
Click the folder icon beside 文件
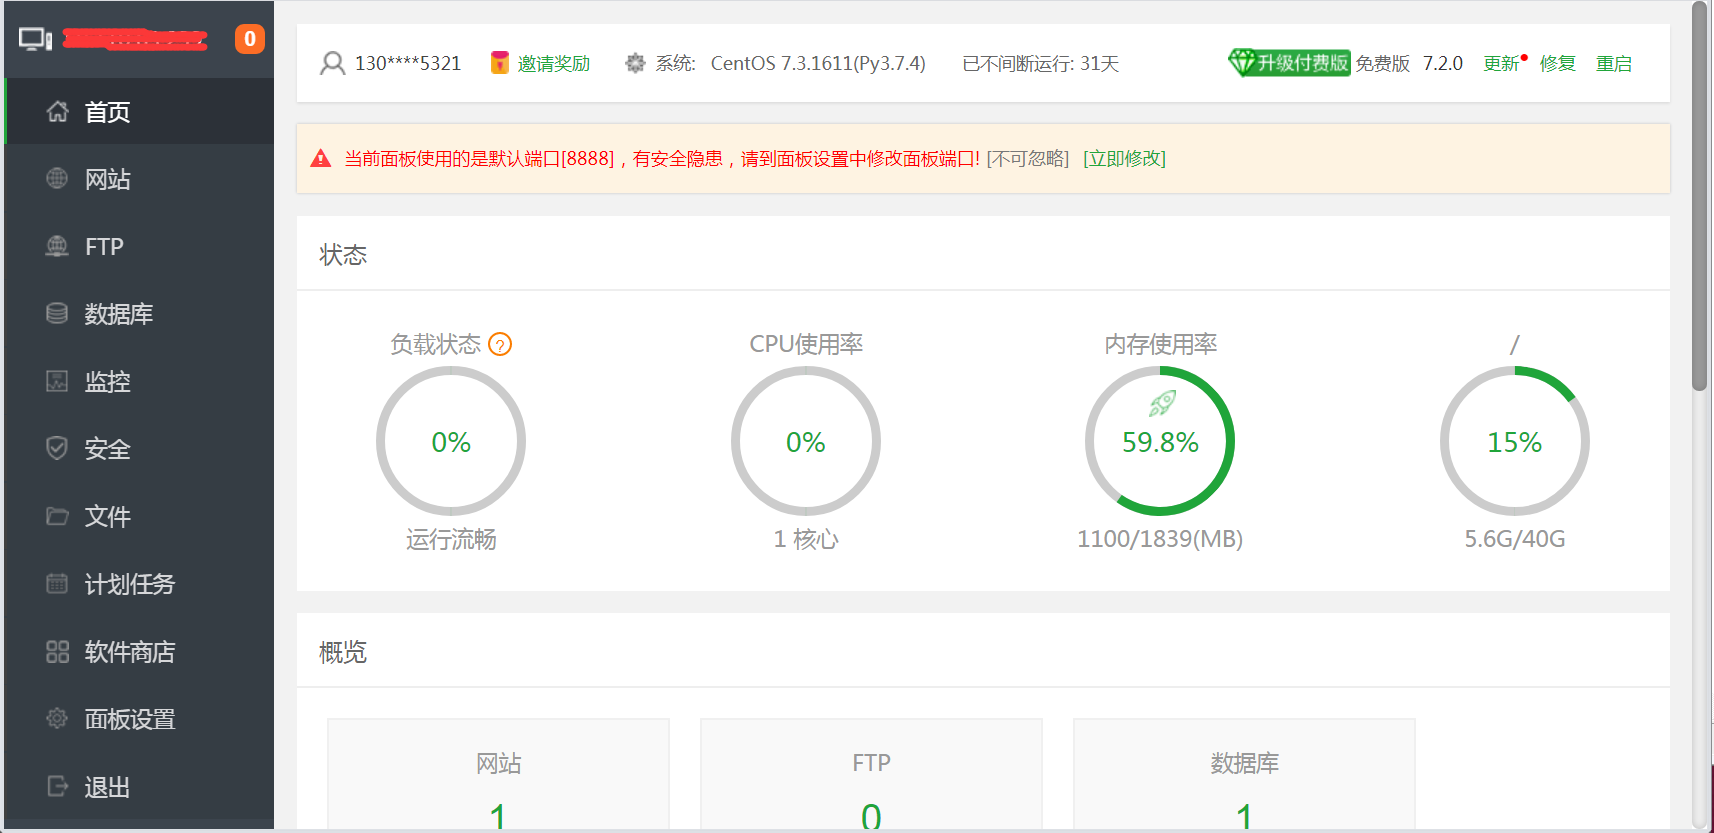57,516
